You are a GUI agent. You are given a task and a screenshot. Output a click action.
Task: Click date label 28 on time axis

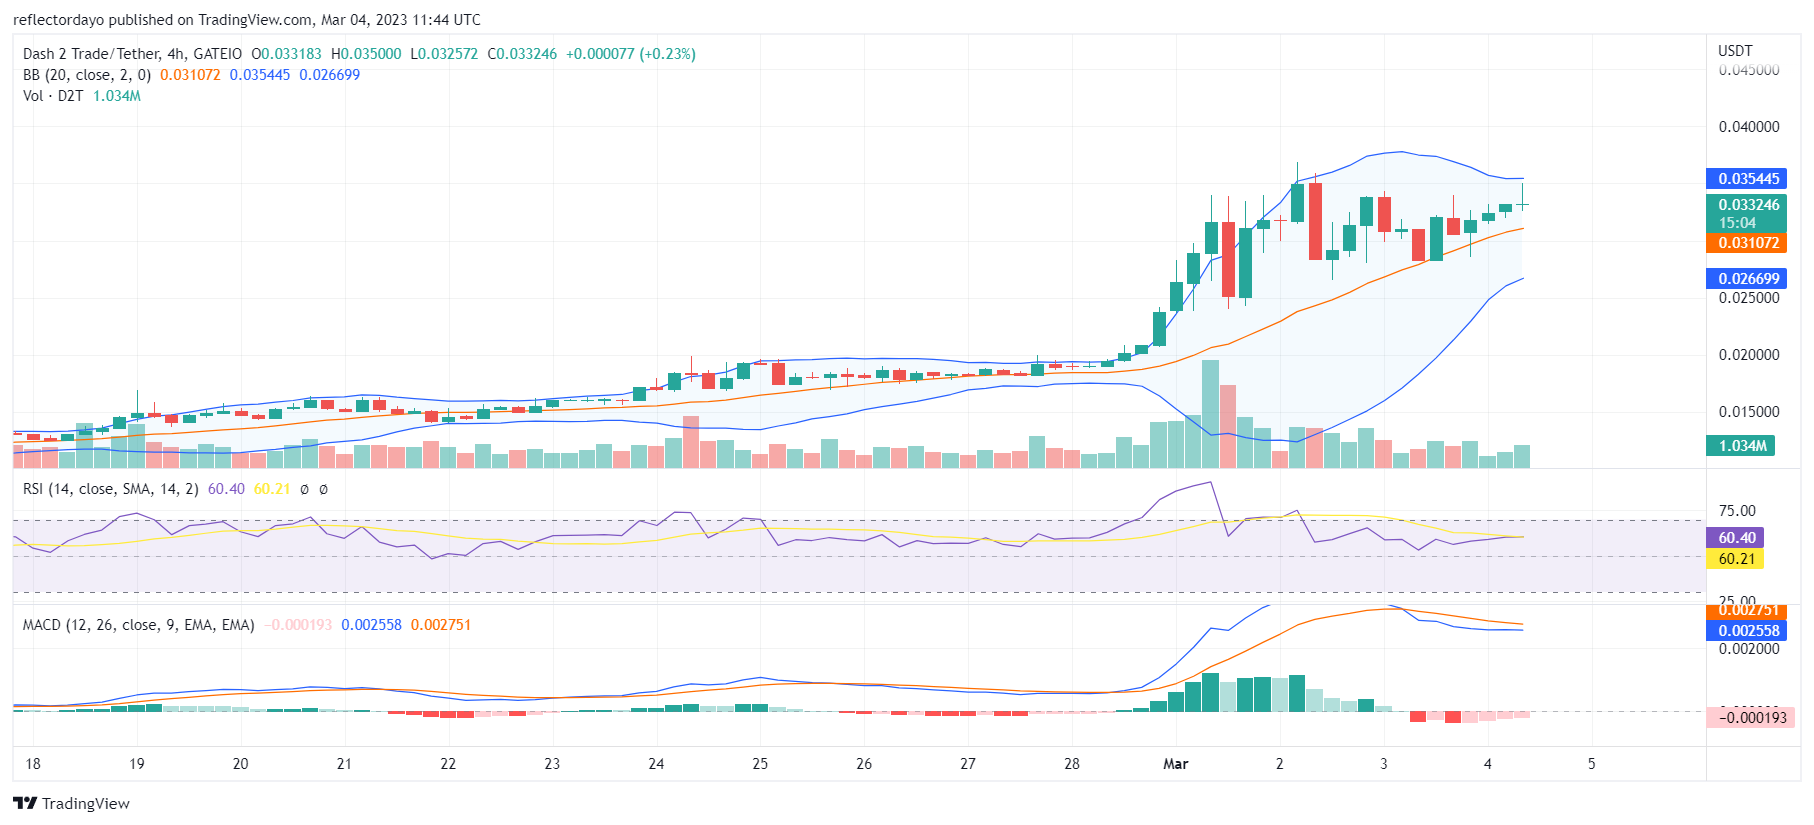1072,764
